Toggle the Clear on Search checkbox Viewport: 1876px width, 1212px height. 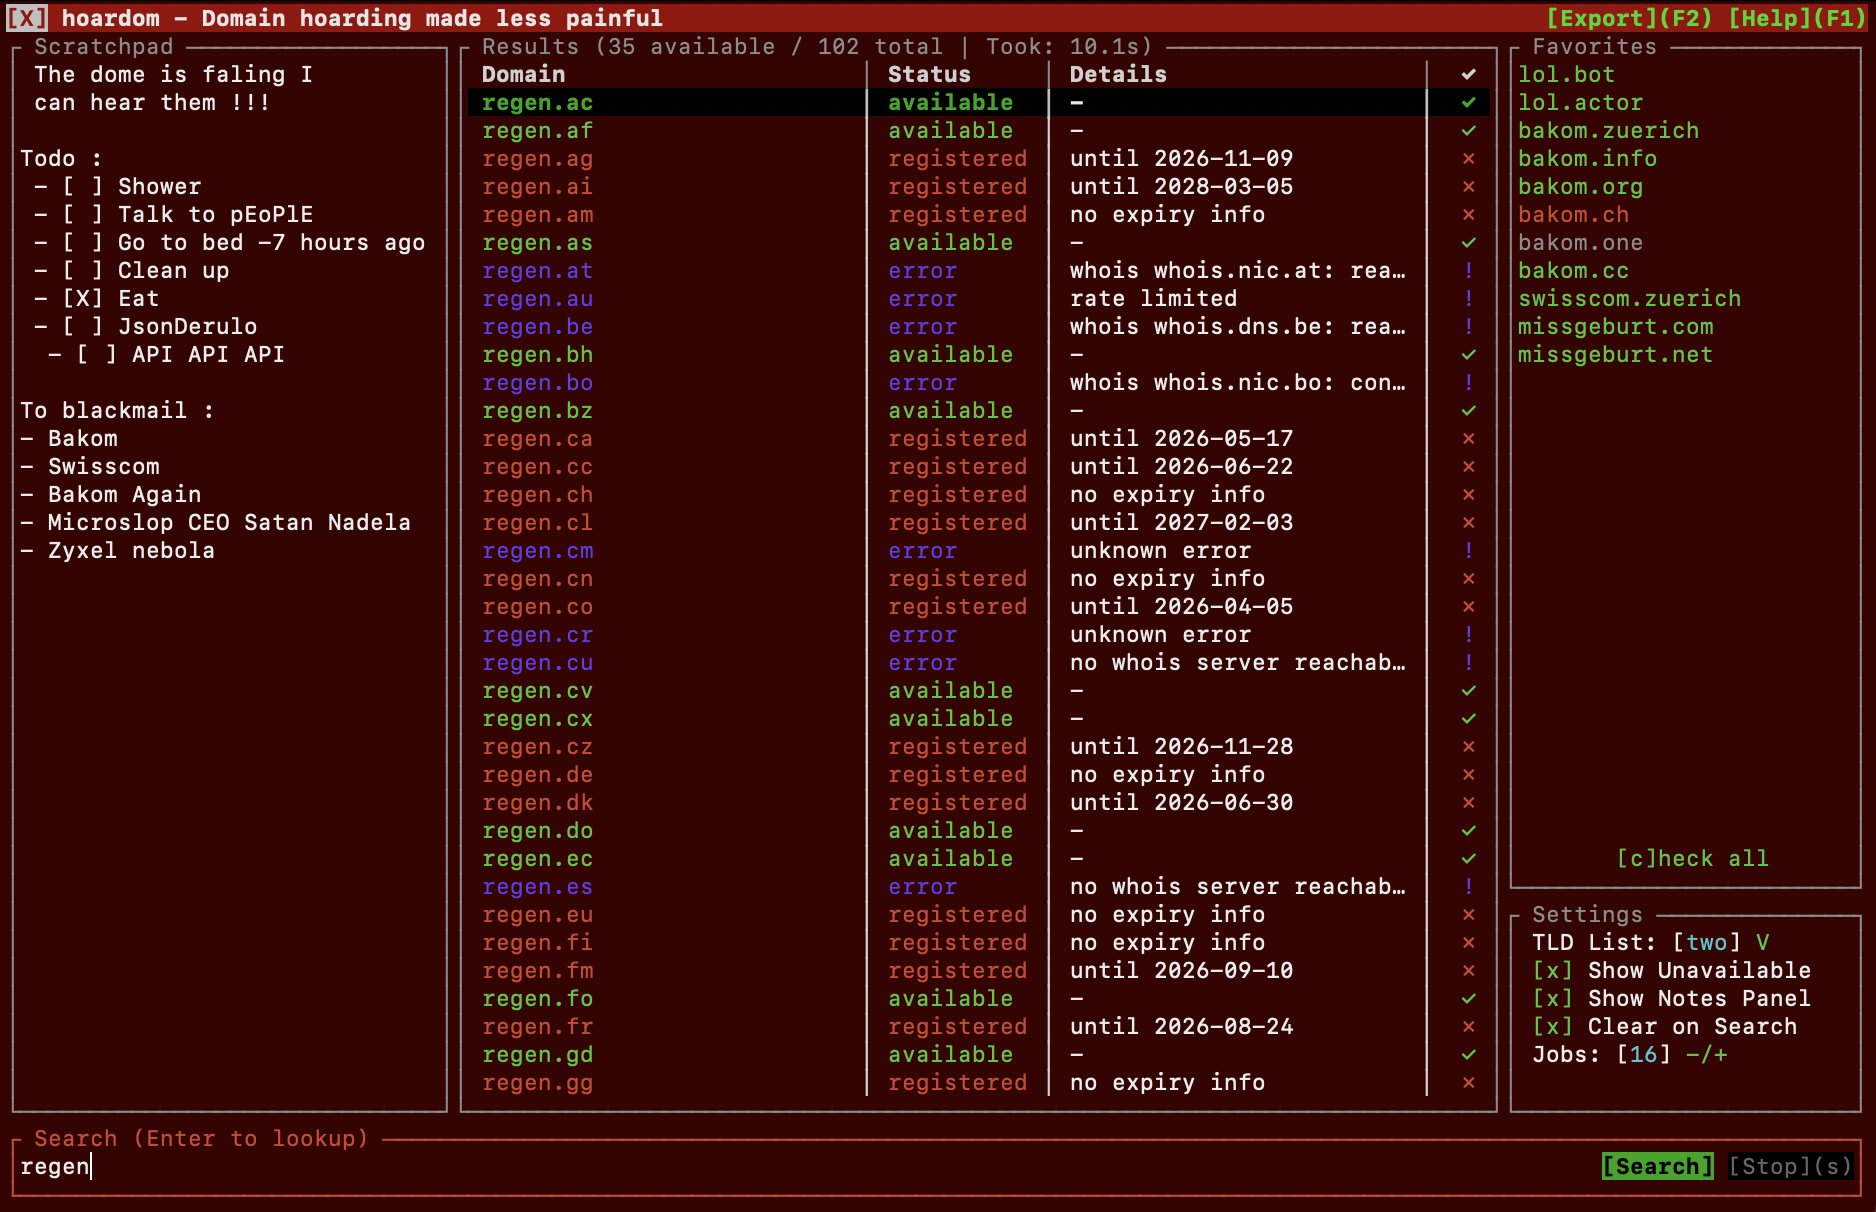pyautogui.click(x=1552, y=1027)
